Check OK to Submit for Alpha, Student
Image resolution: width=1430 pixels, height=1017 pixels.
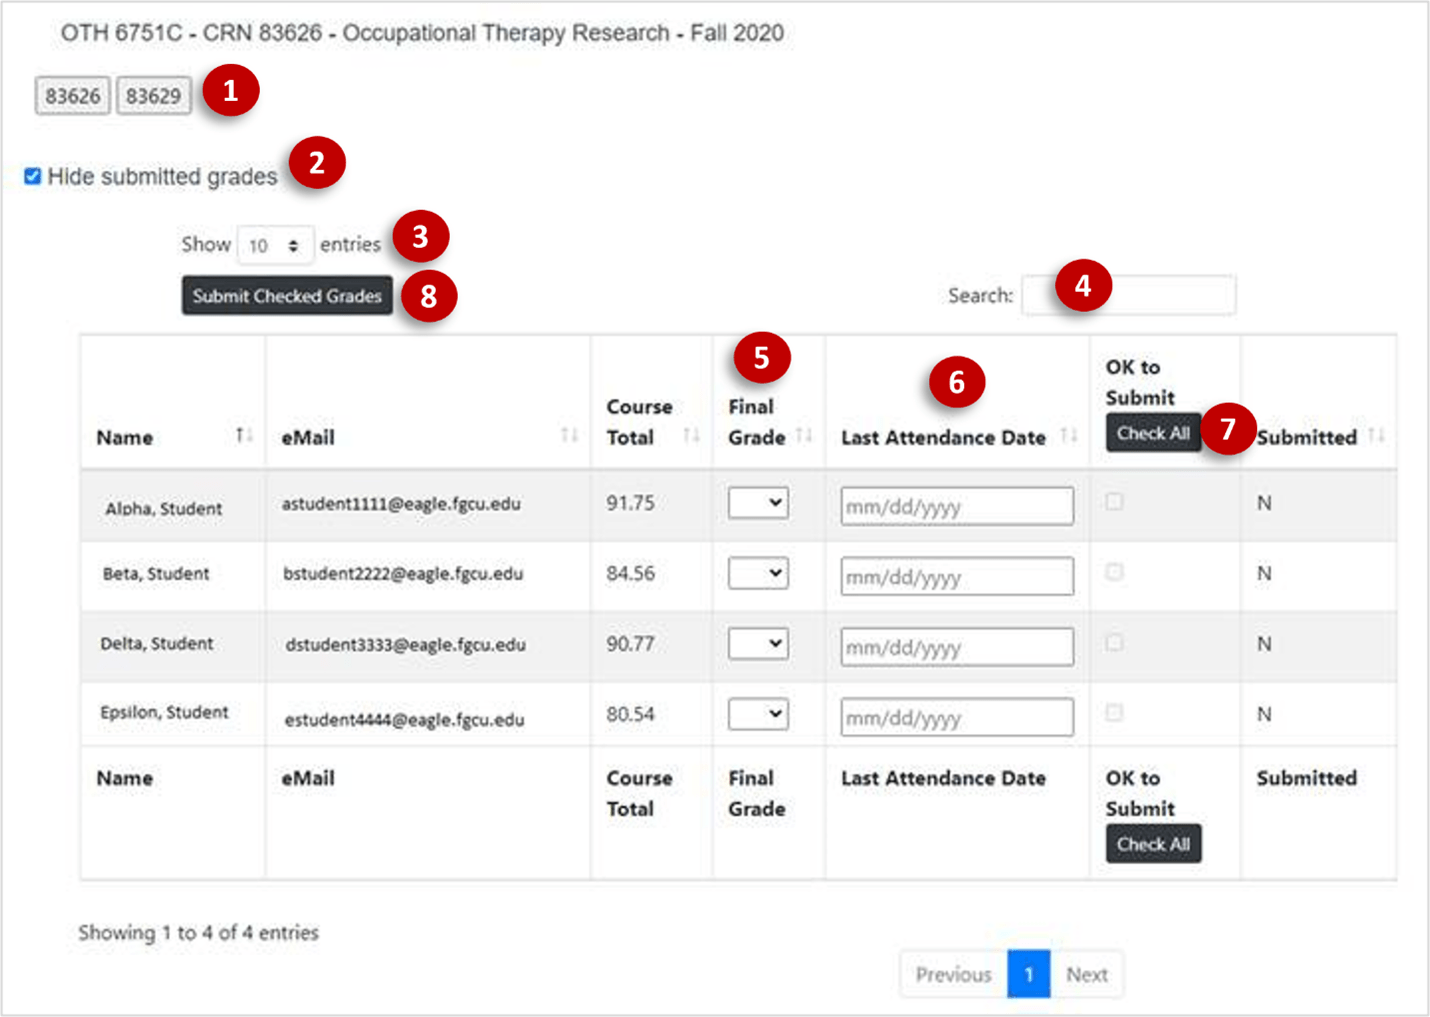coord(1115,502)
